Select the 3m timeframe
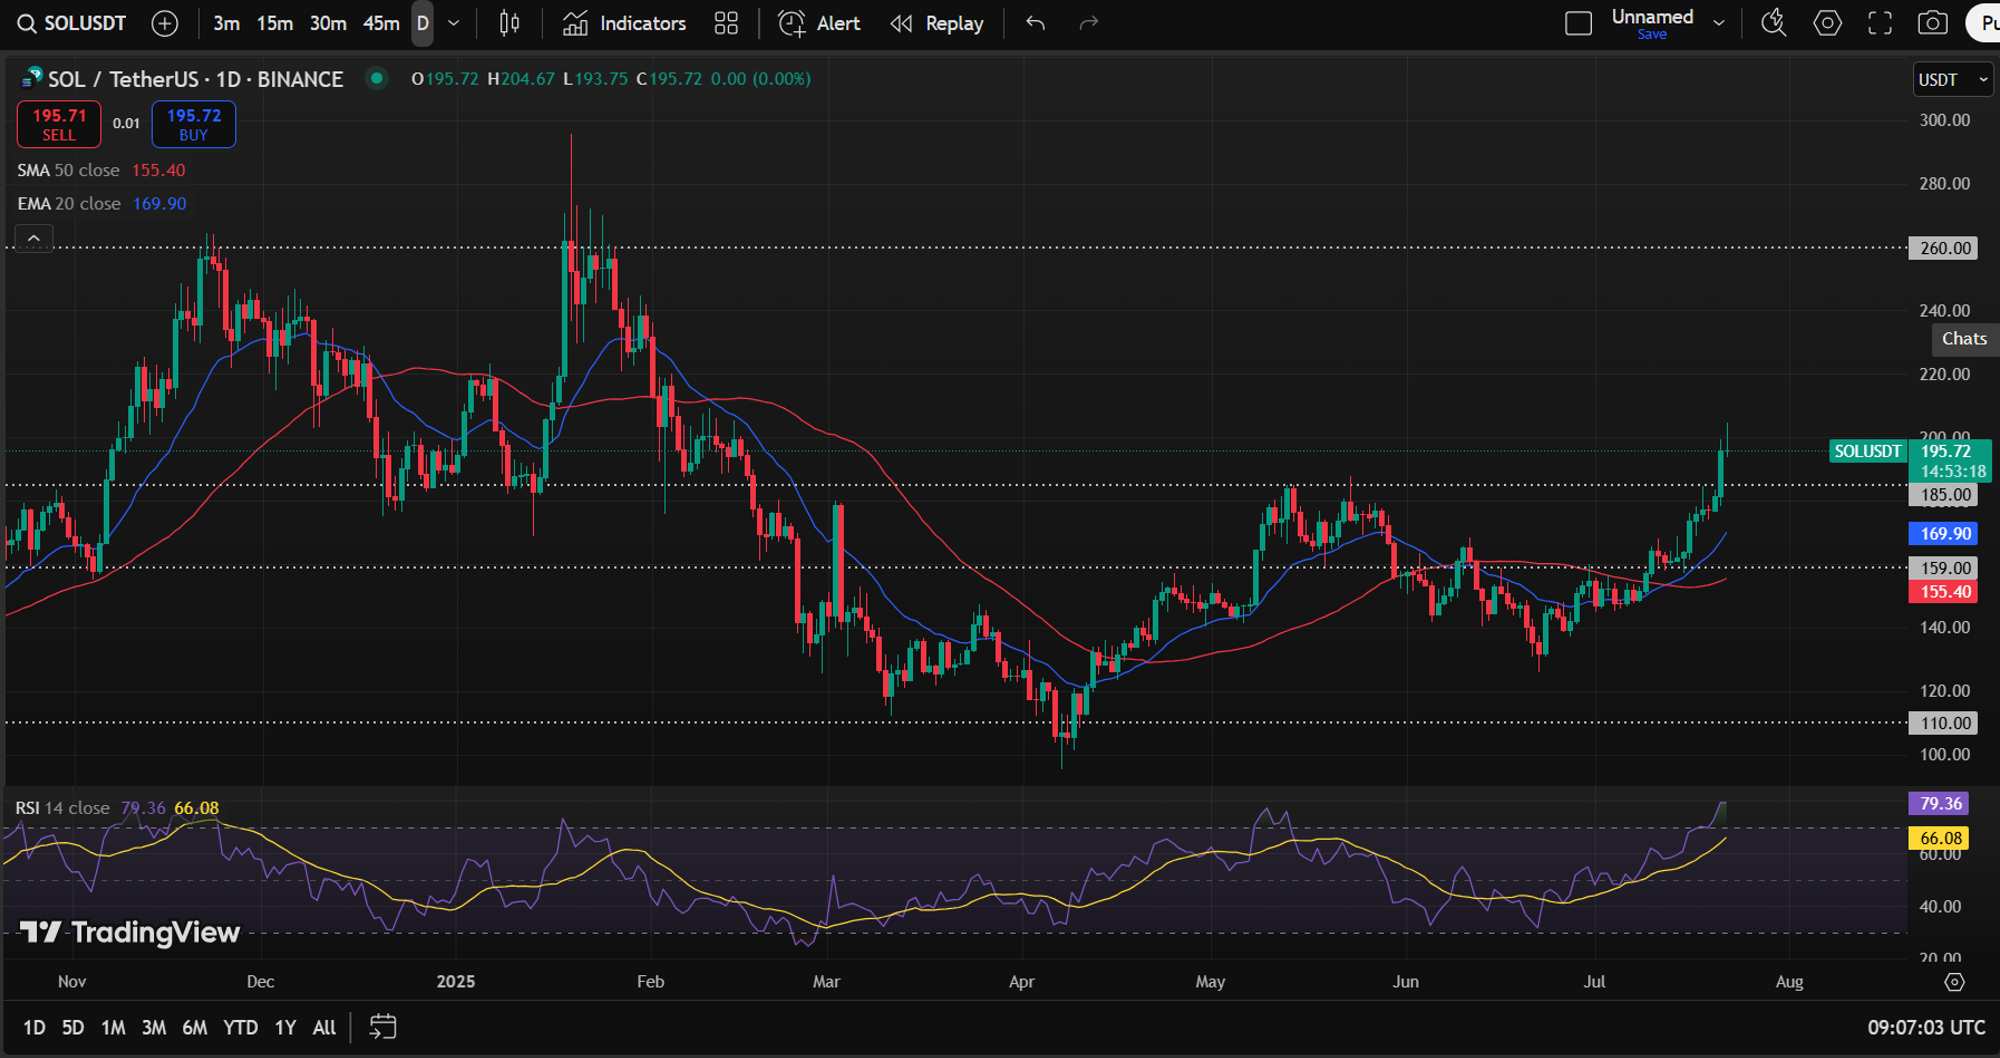This screenshot has width=2000, height=1058. click(x=226, y=23)
